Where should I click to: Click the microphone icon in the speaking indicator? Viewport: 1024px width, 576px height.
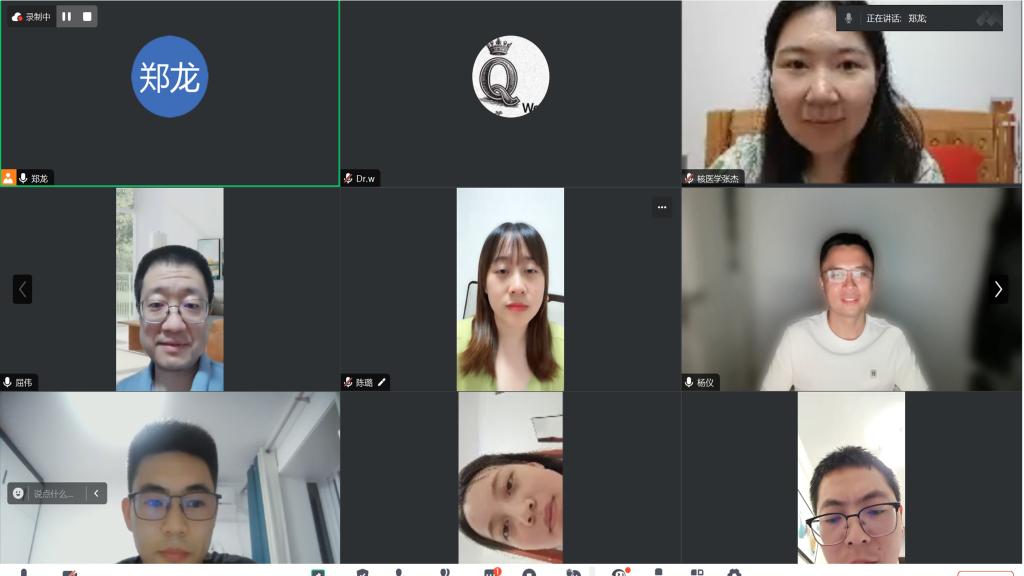coord(849,18)
